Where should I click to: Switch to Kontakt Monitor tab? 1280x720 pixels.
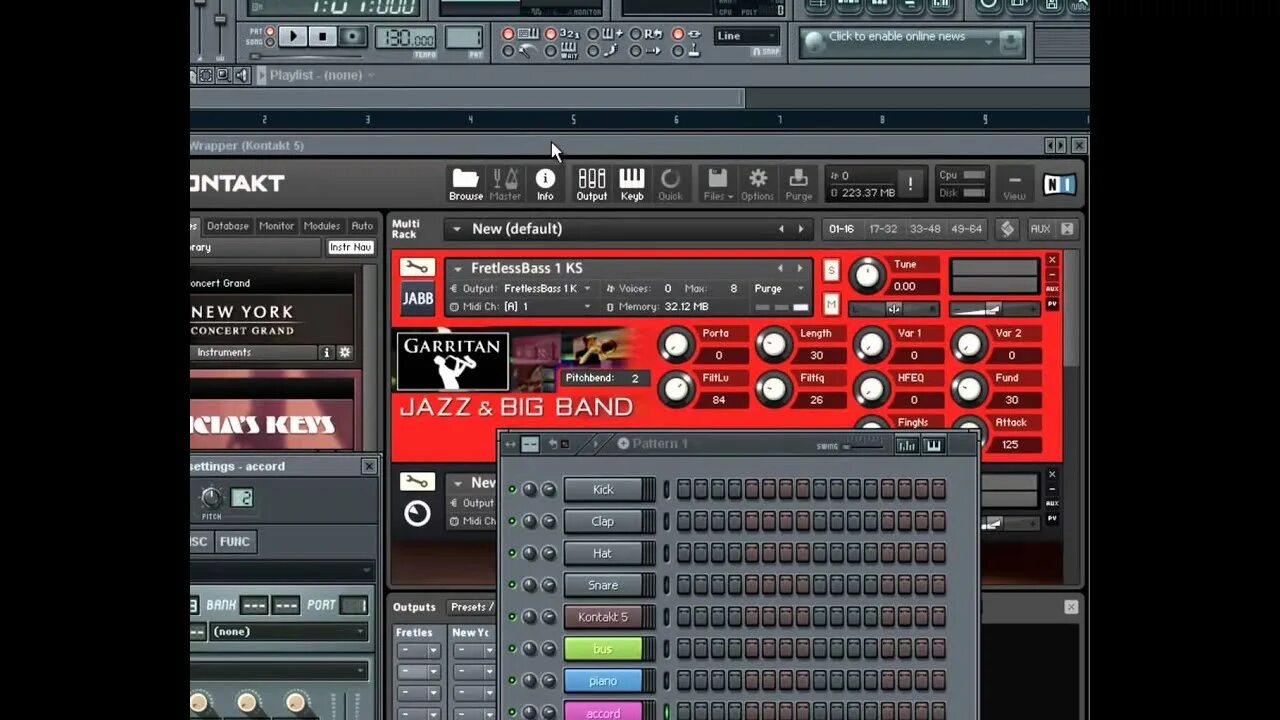[x=277, y=226]
